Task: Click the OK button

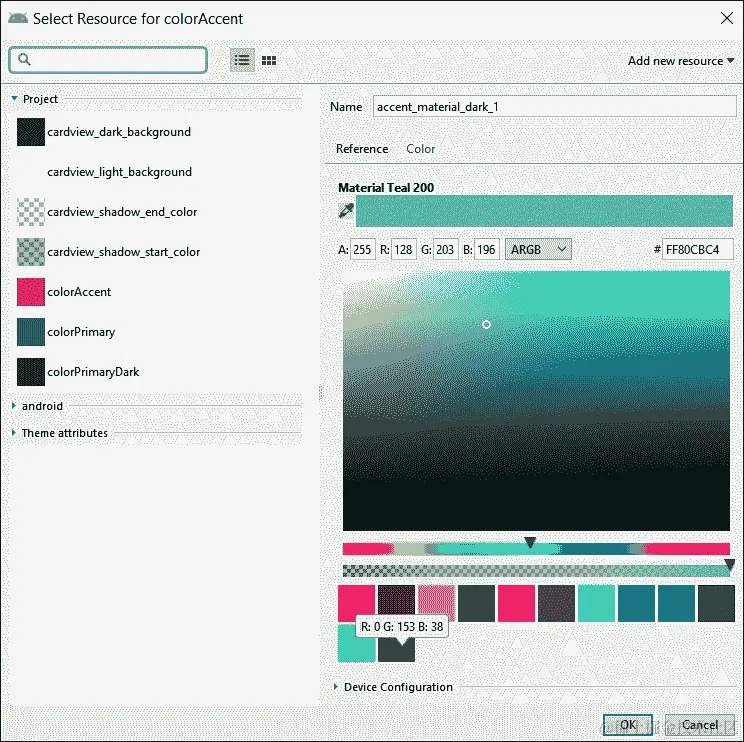Action: click(628, 724)
